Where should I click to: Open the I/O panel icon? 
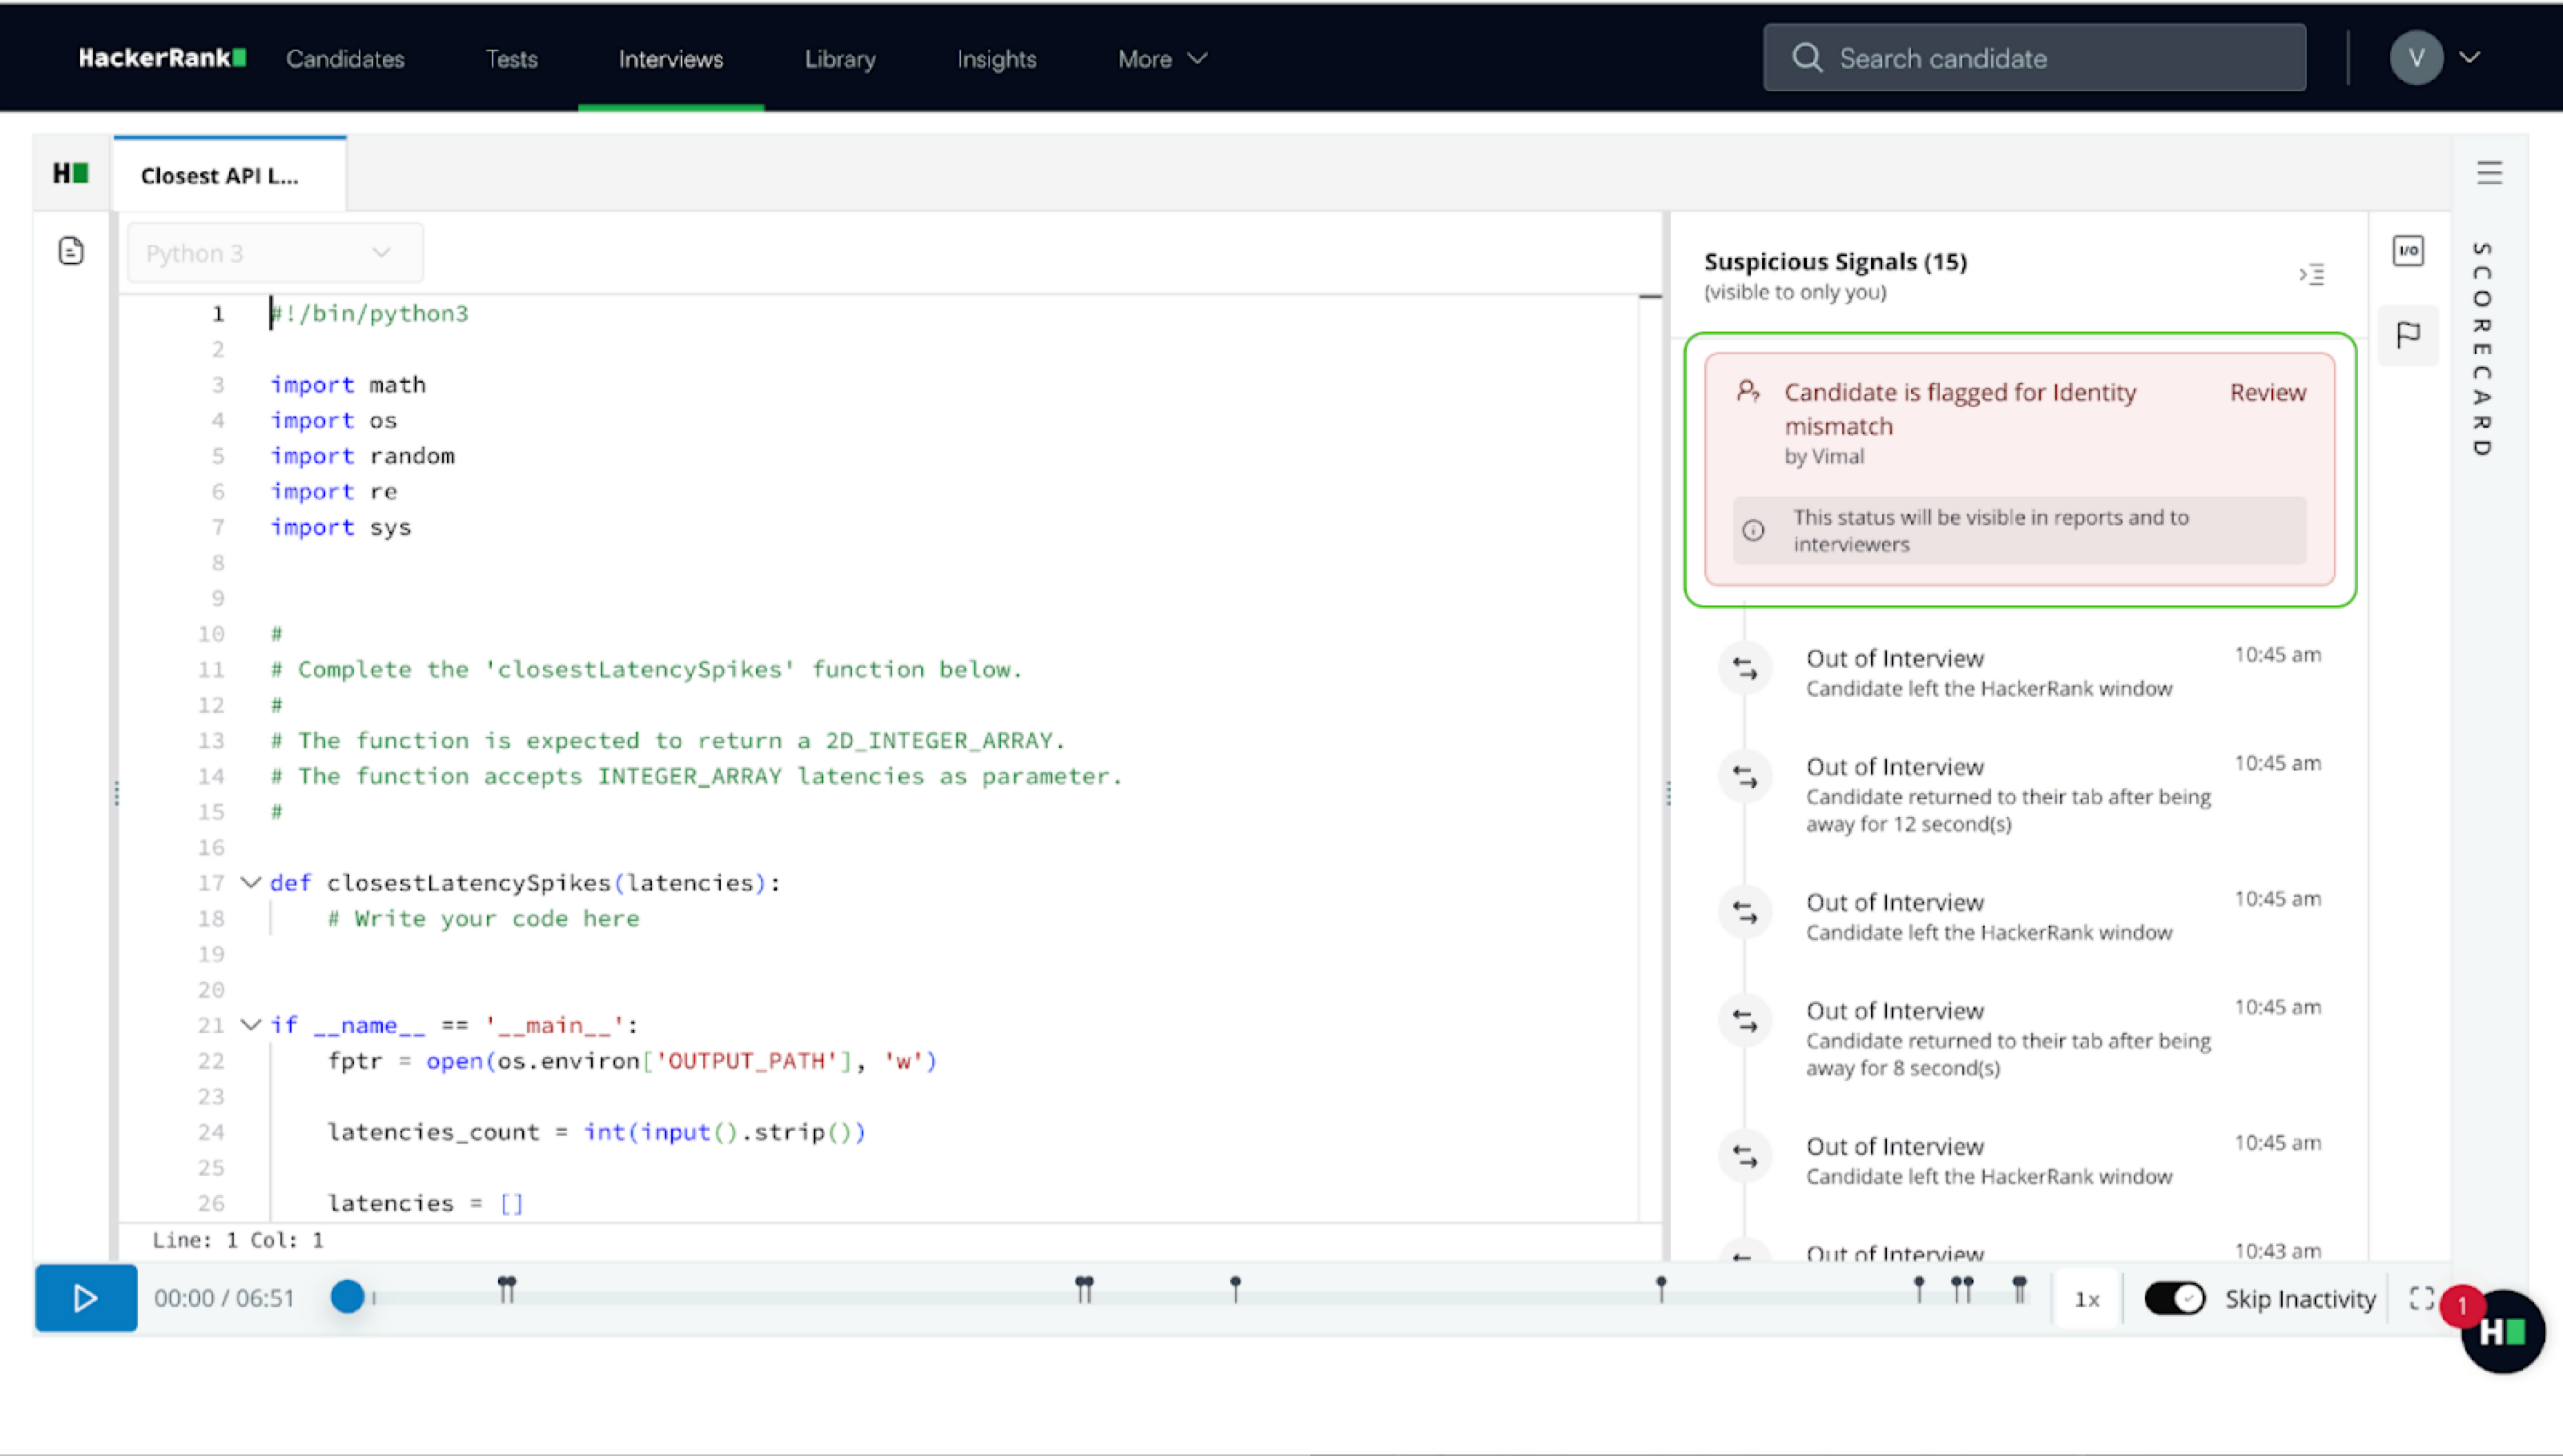[x=2408, y=250]
